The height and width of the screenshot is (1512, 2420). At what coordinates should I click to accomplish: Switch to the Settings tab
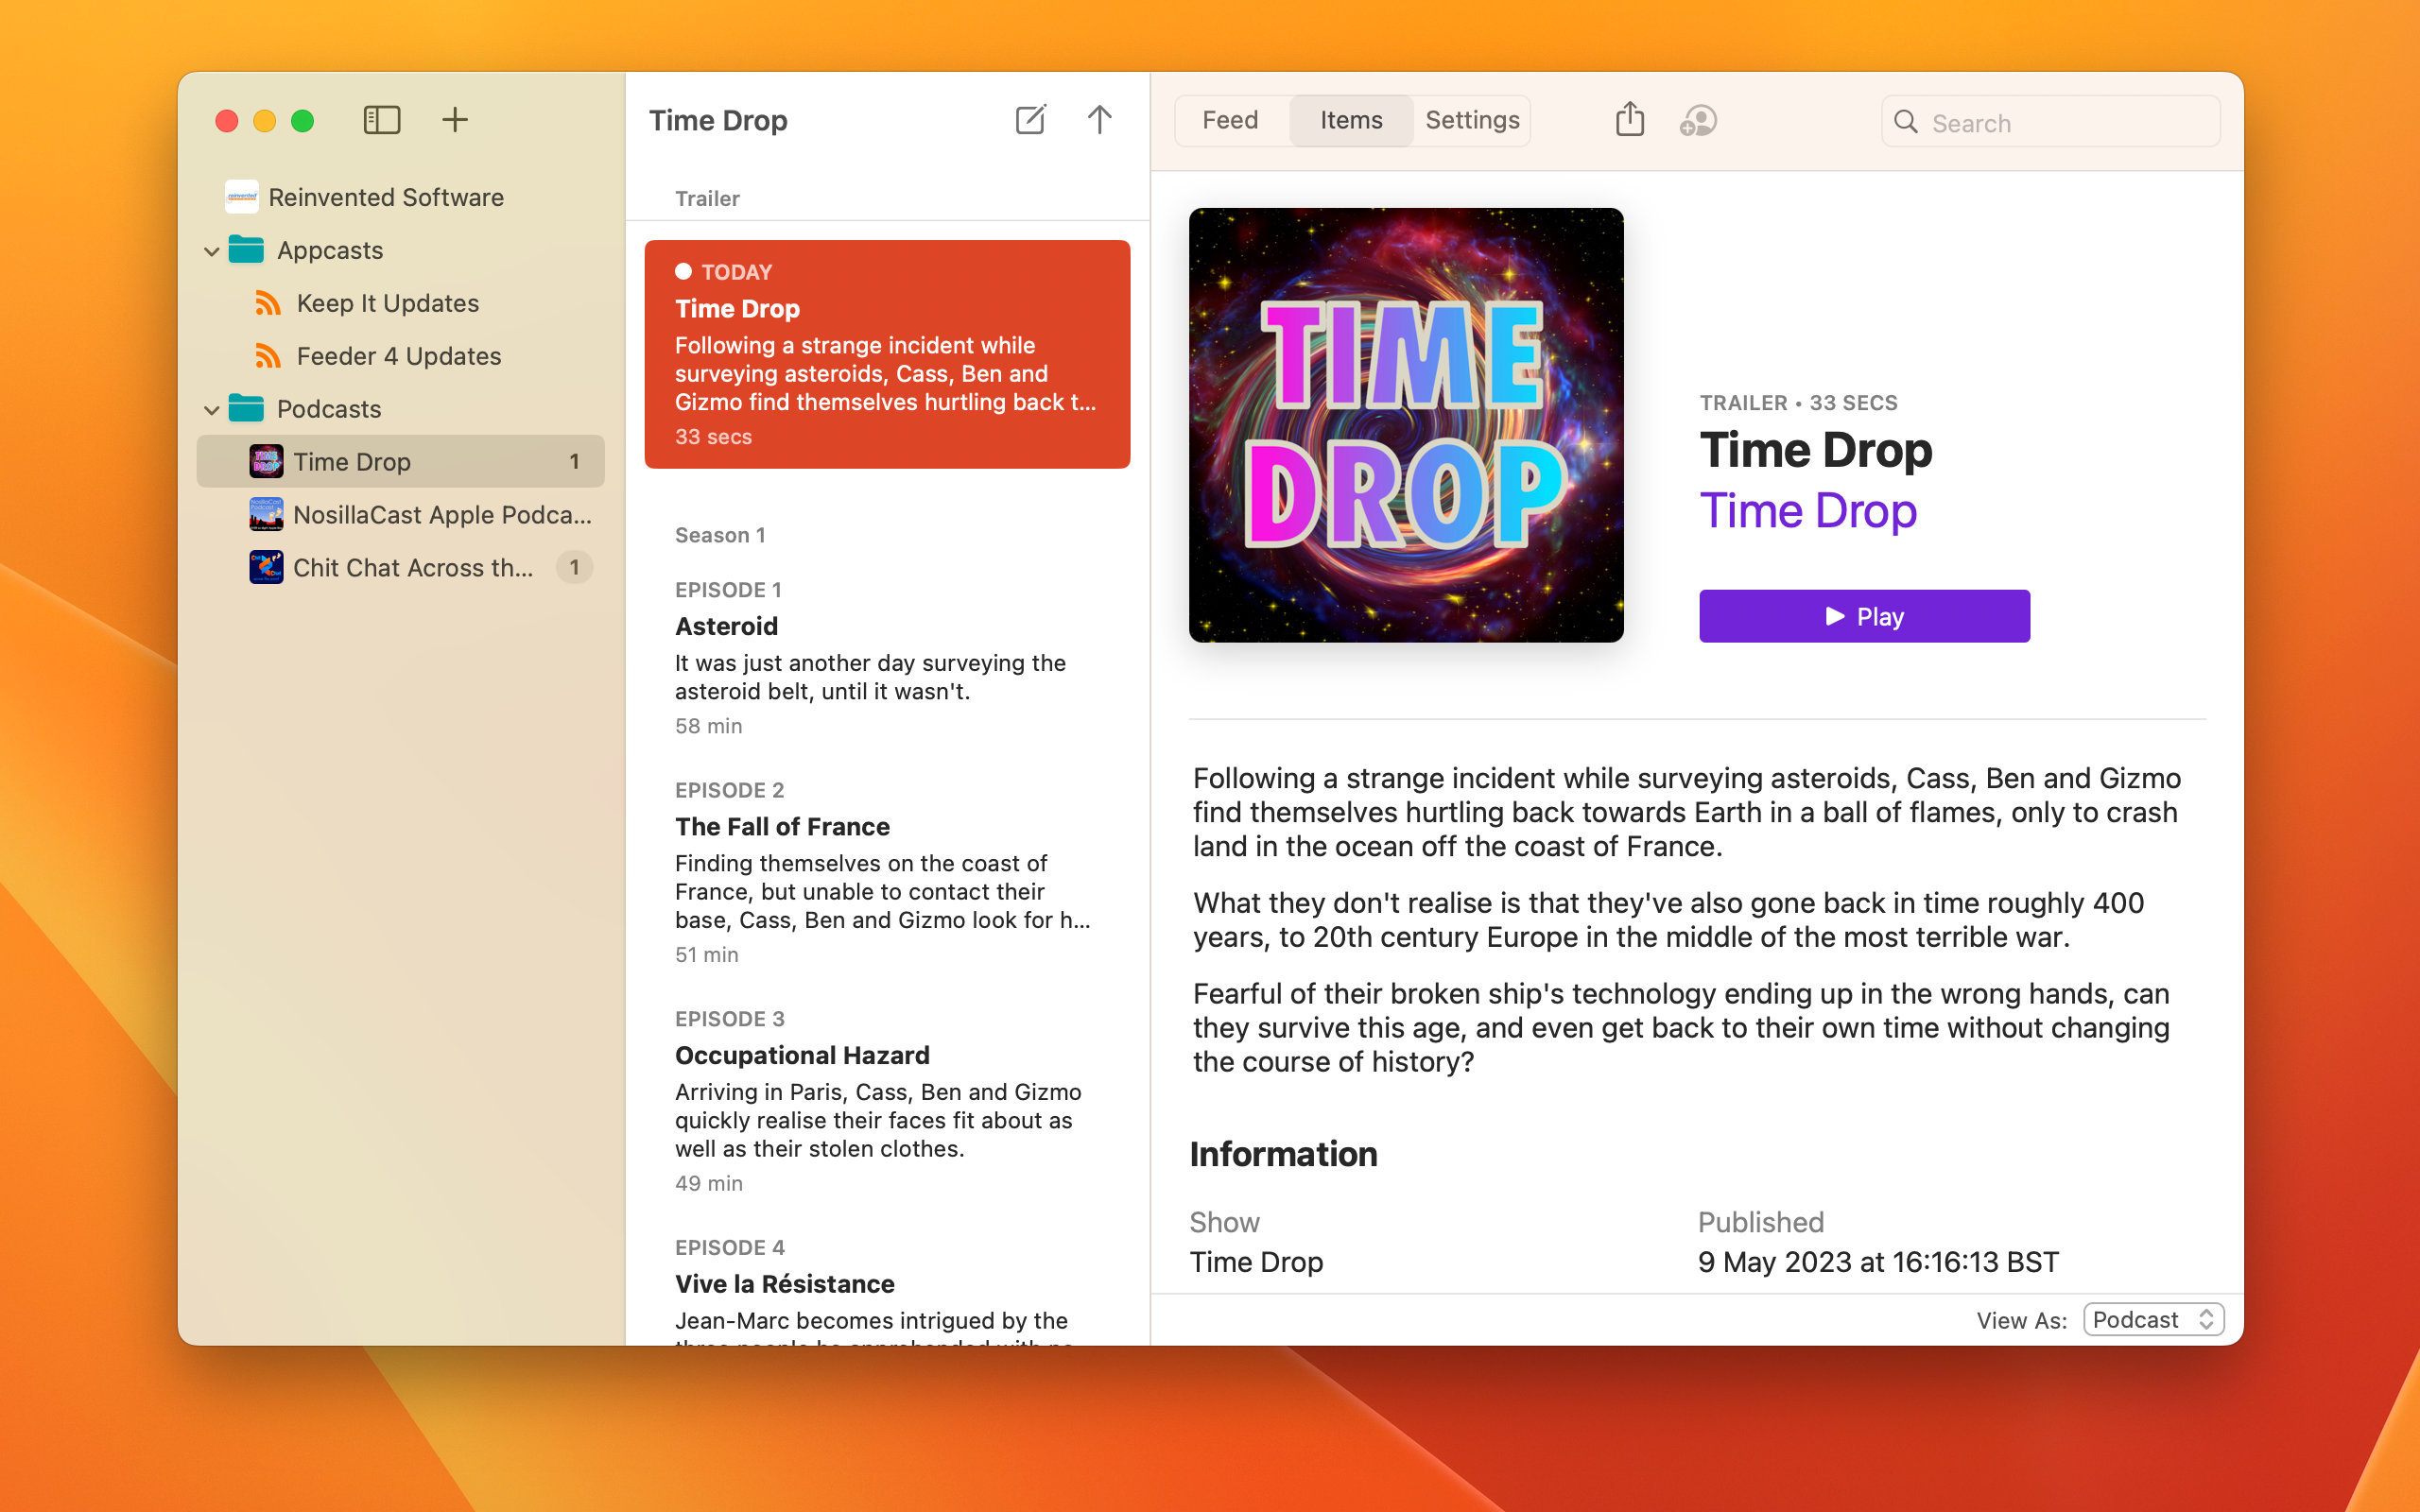1472,120
